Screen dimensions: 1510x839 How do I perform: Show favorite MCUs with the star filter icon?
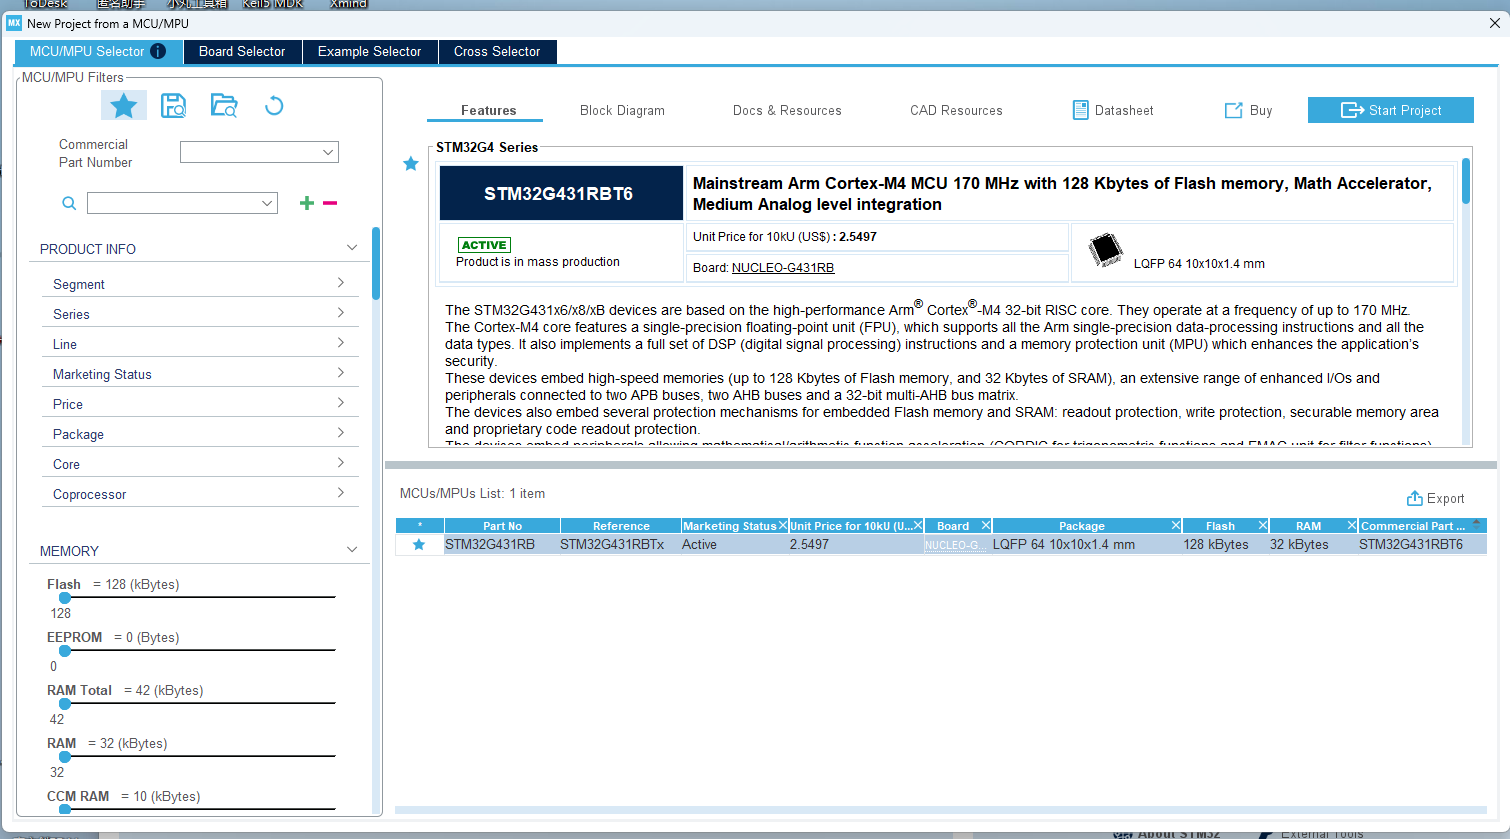tap(124, 105)
